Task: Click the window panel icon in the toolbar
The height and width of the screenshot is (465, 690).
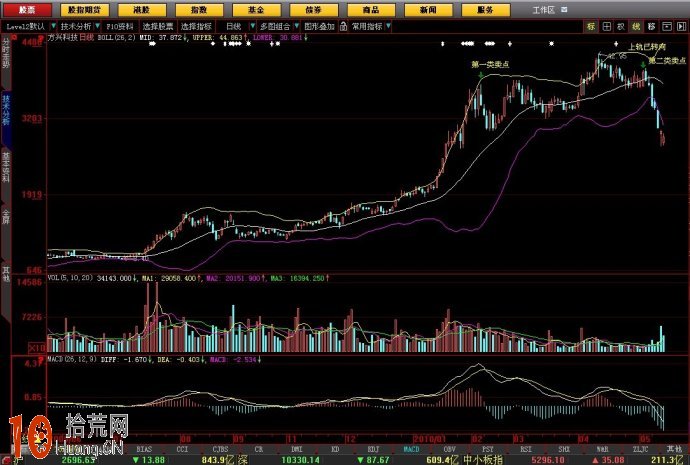Action: tap(667, 26)
